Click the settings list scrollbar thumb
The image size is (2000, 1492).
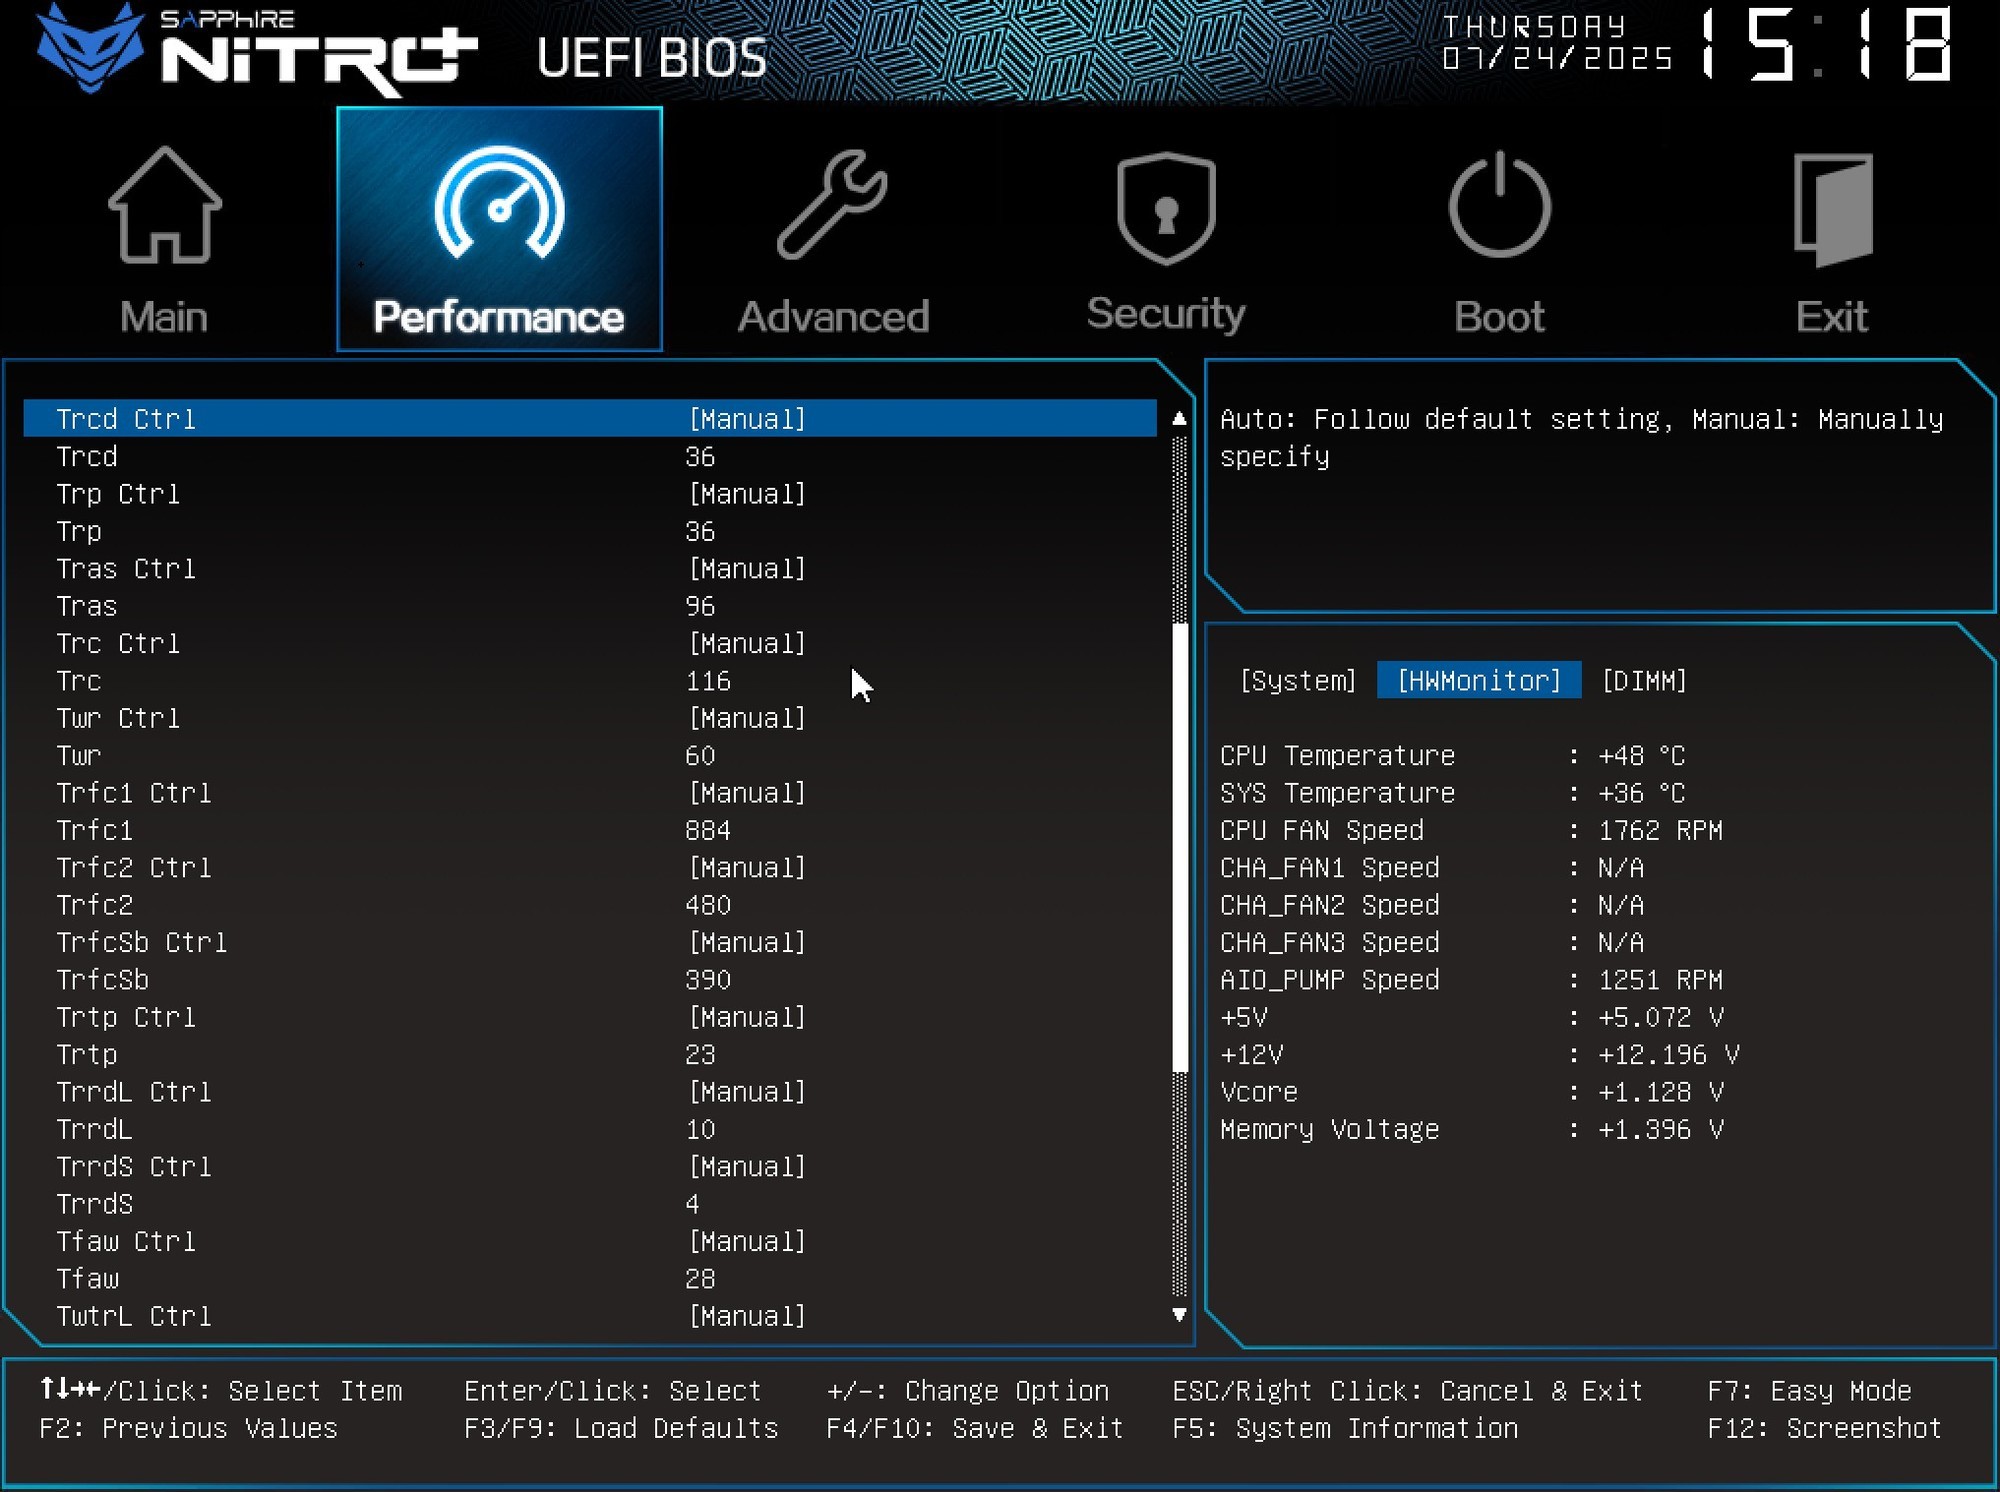pyautogui.click(x=1179, y=846)
